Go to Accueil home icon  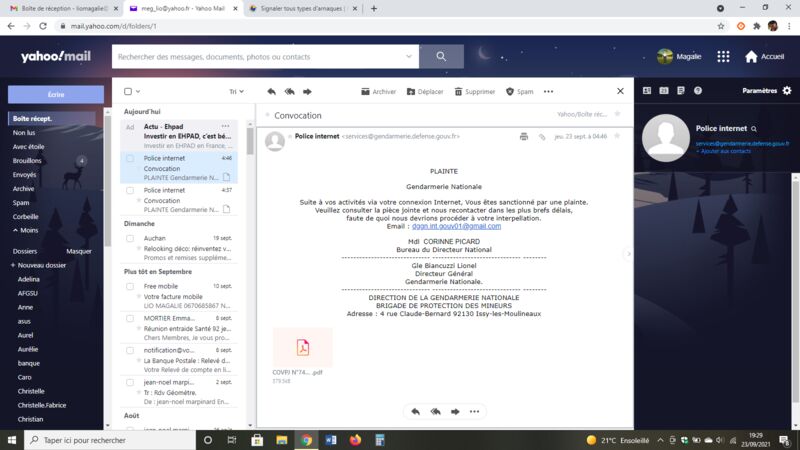pos(751,57)
